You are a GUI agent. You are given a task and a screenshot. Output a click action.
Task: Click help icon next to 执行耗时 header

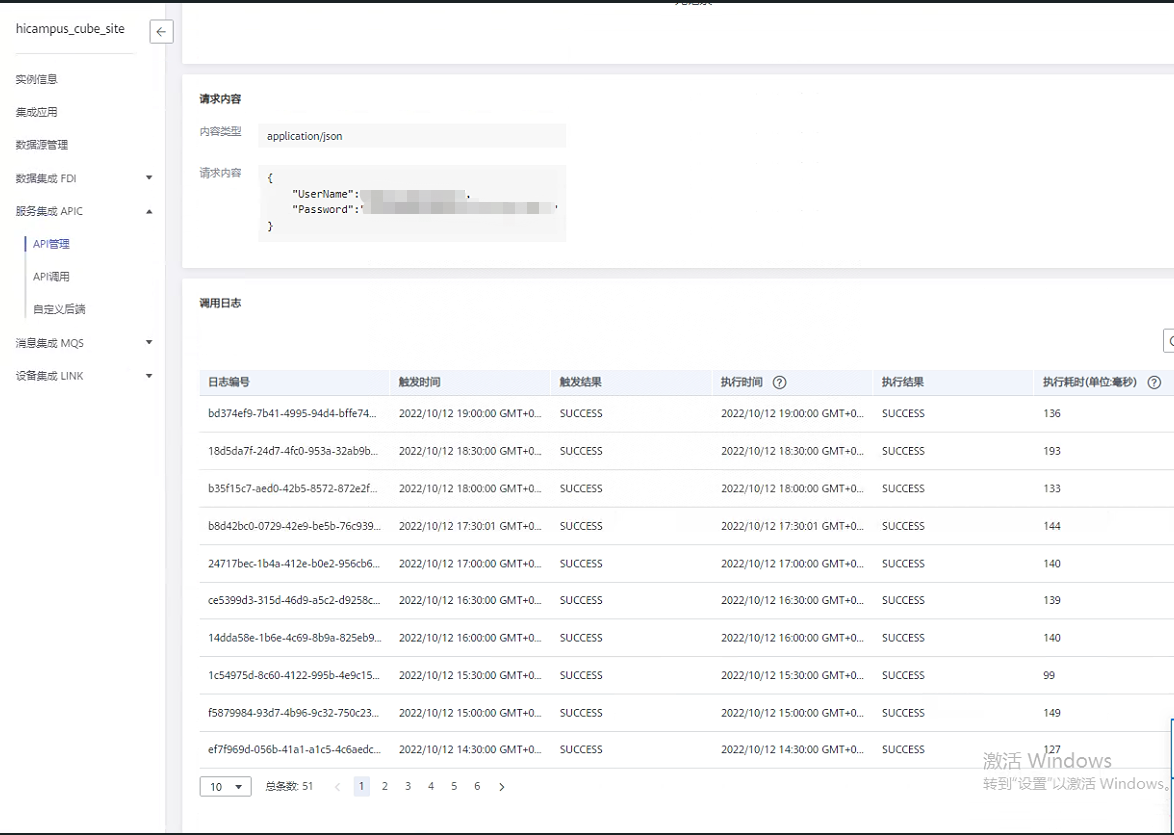tap(1154, 382)
